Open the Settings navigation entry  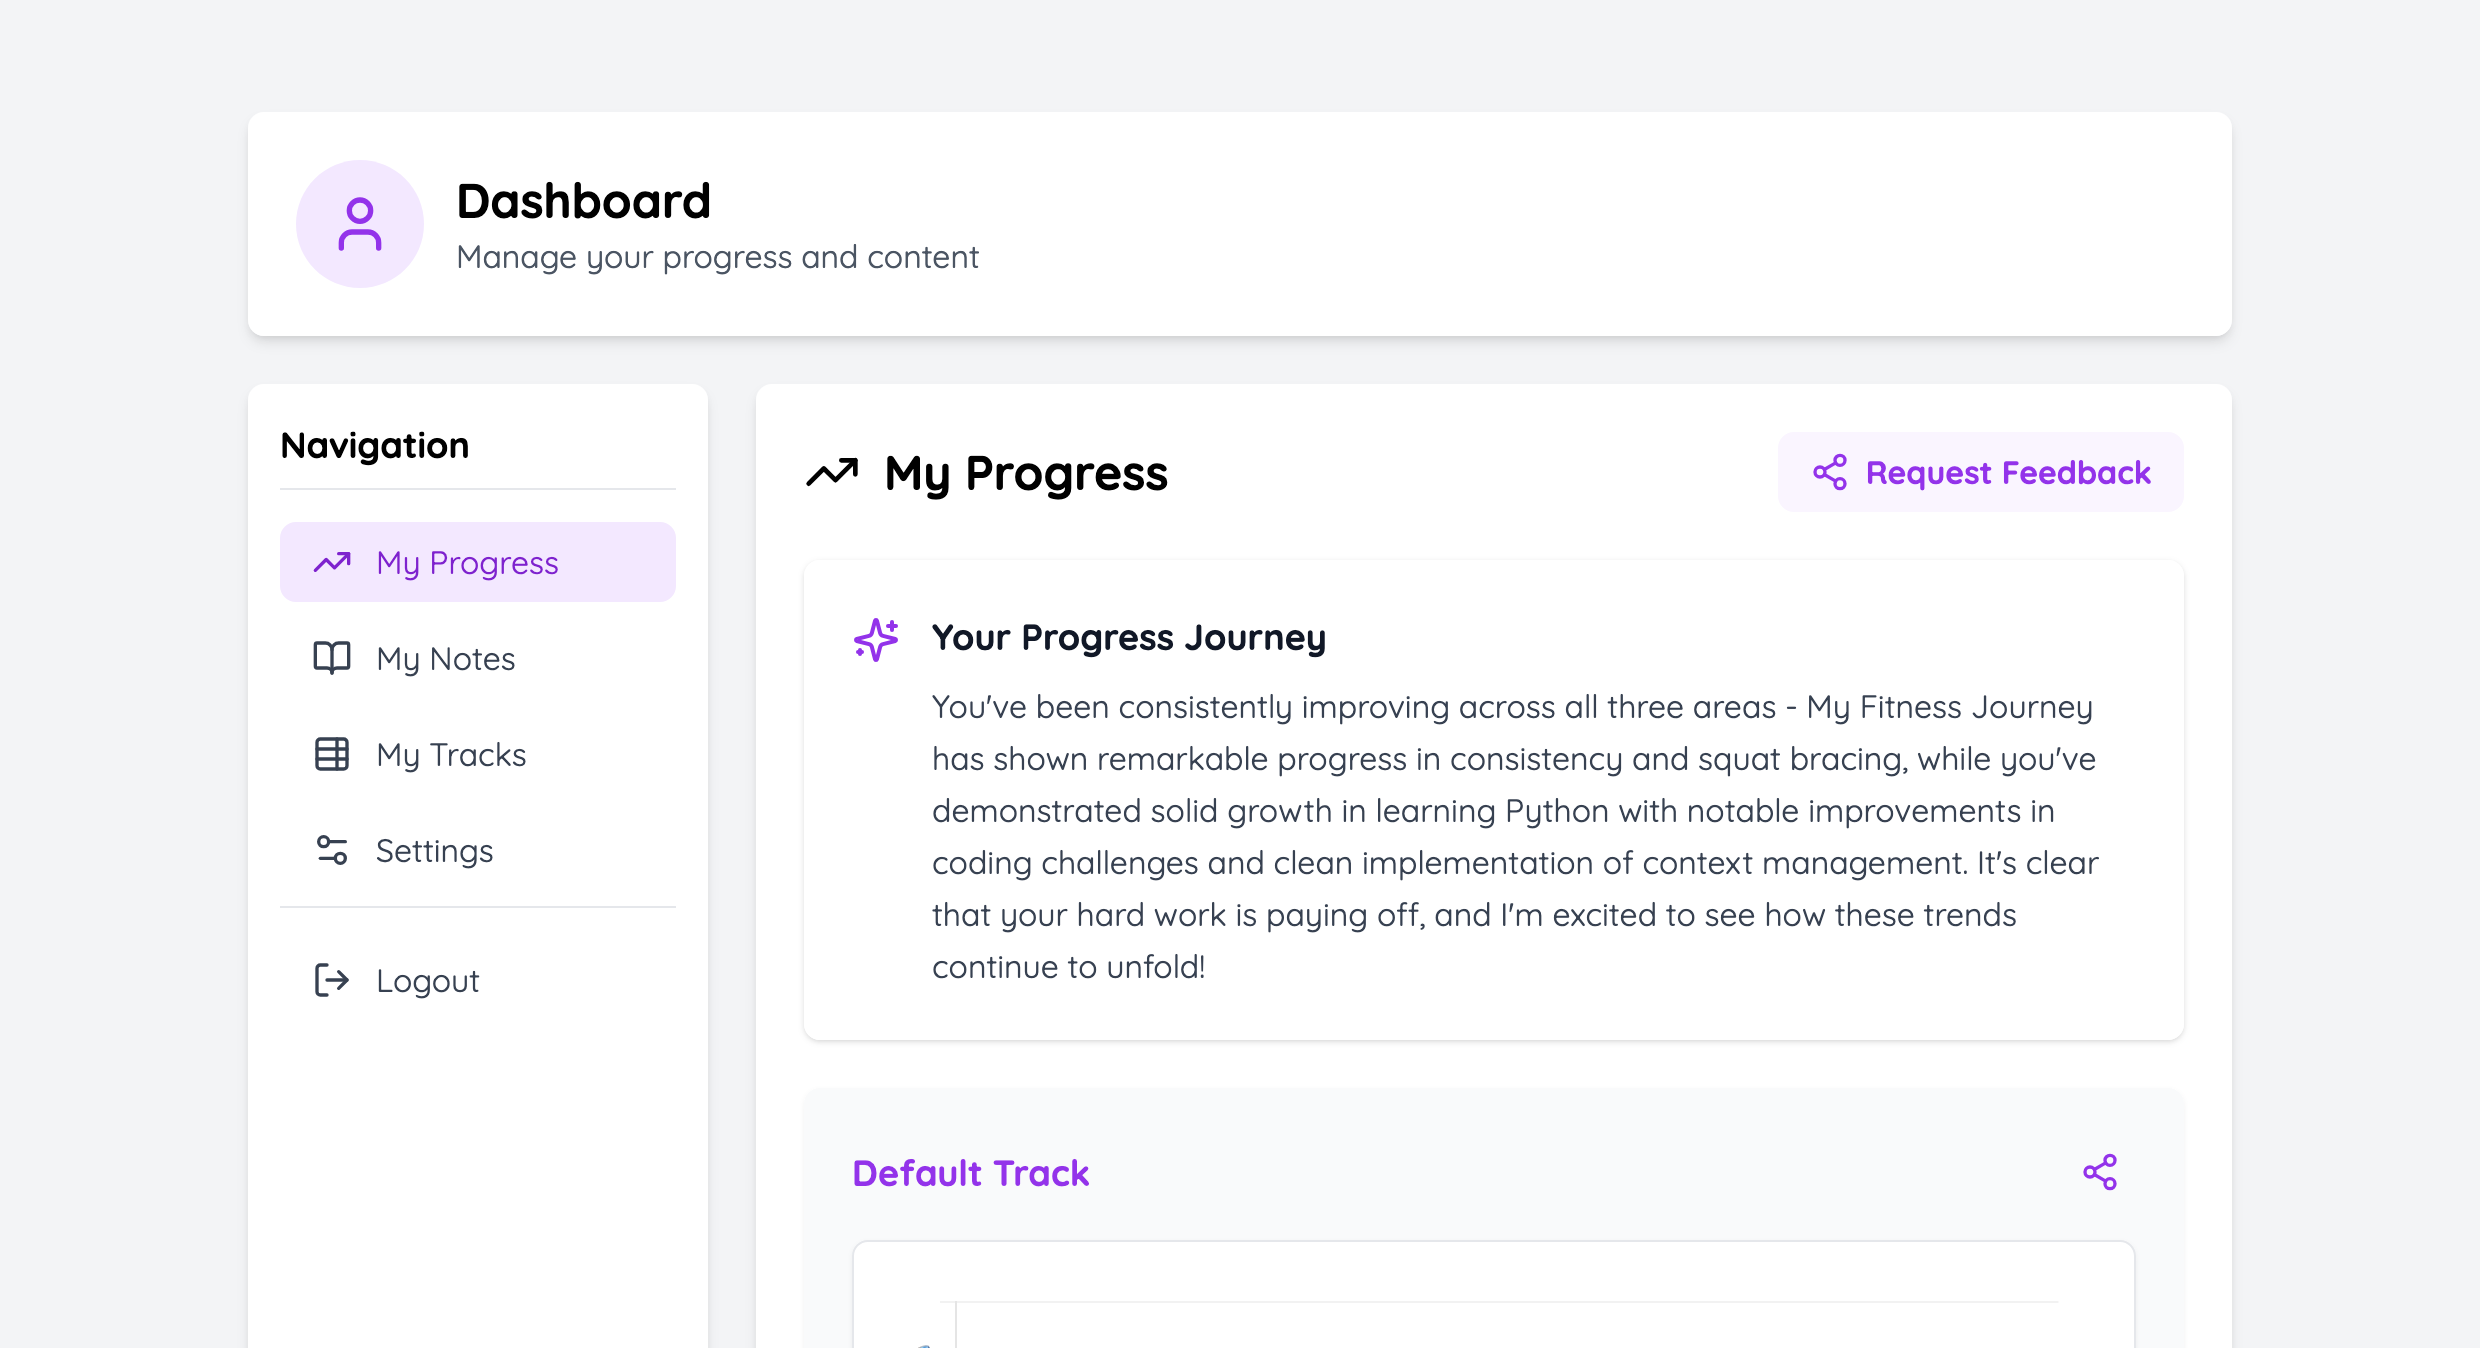click(434, 850)
